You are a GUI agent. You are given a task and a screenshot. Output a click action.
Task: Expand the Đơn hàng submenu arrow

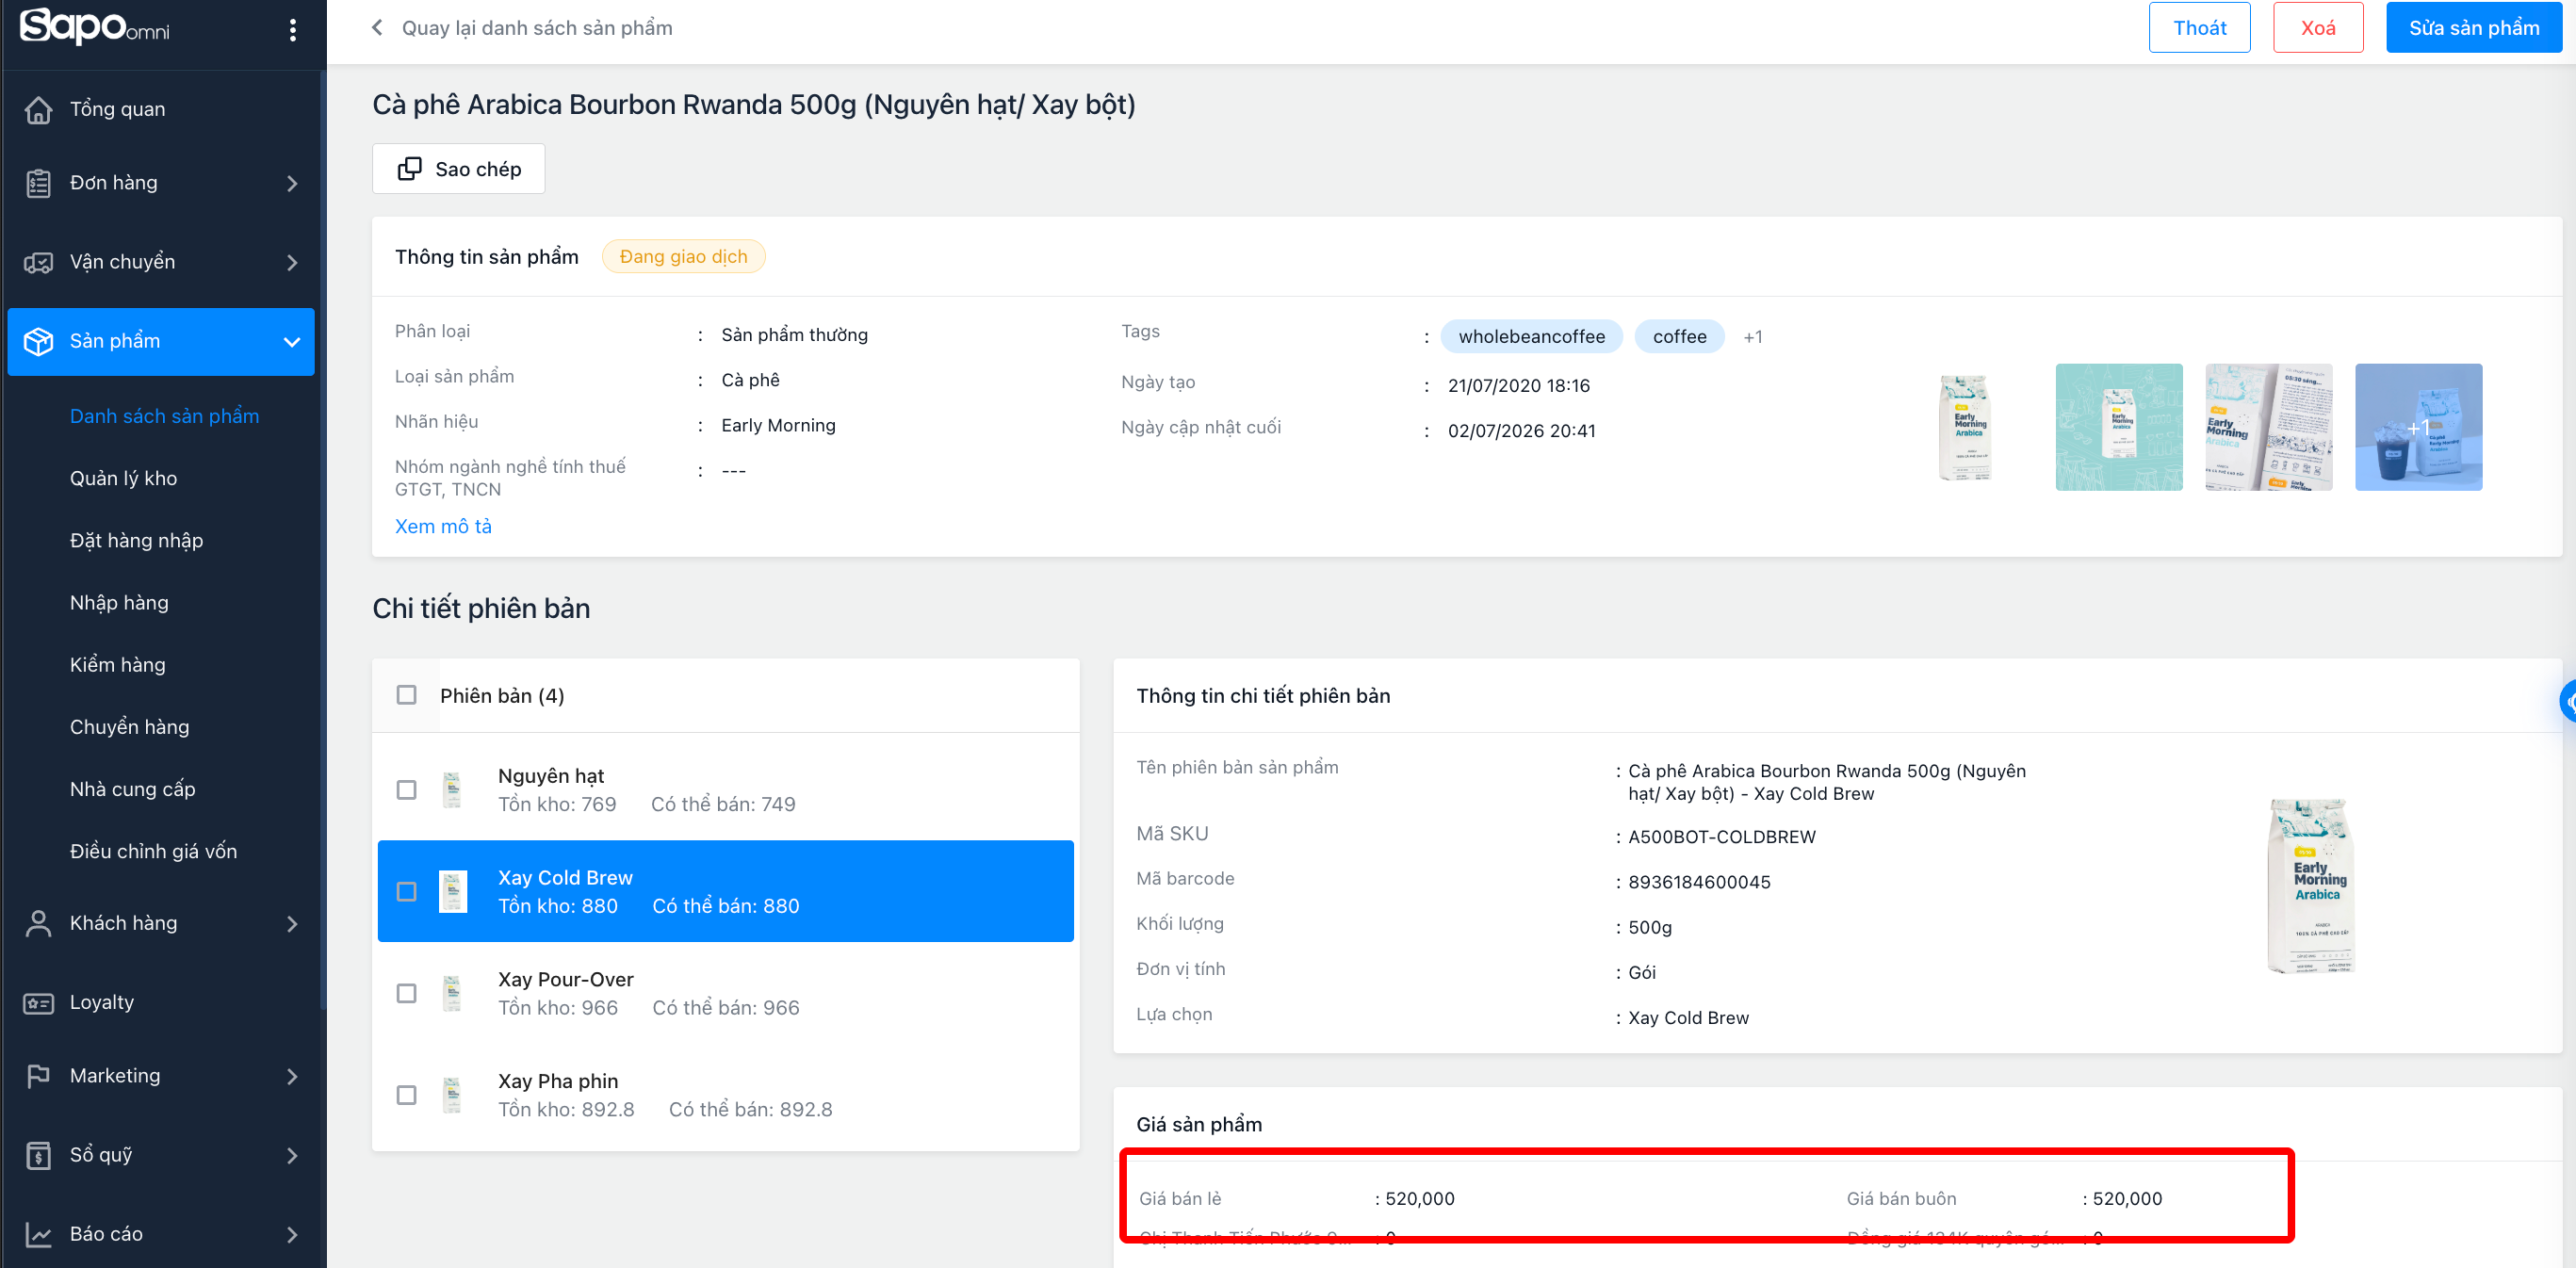[292, 183]
